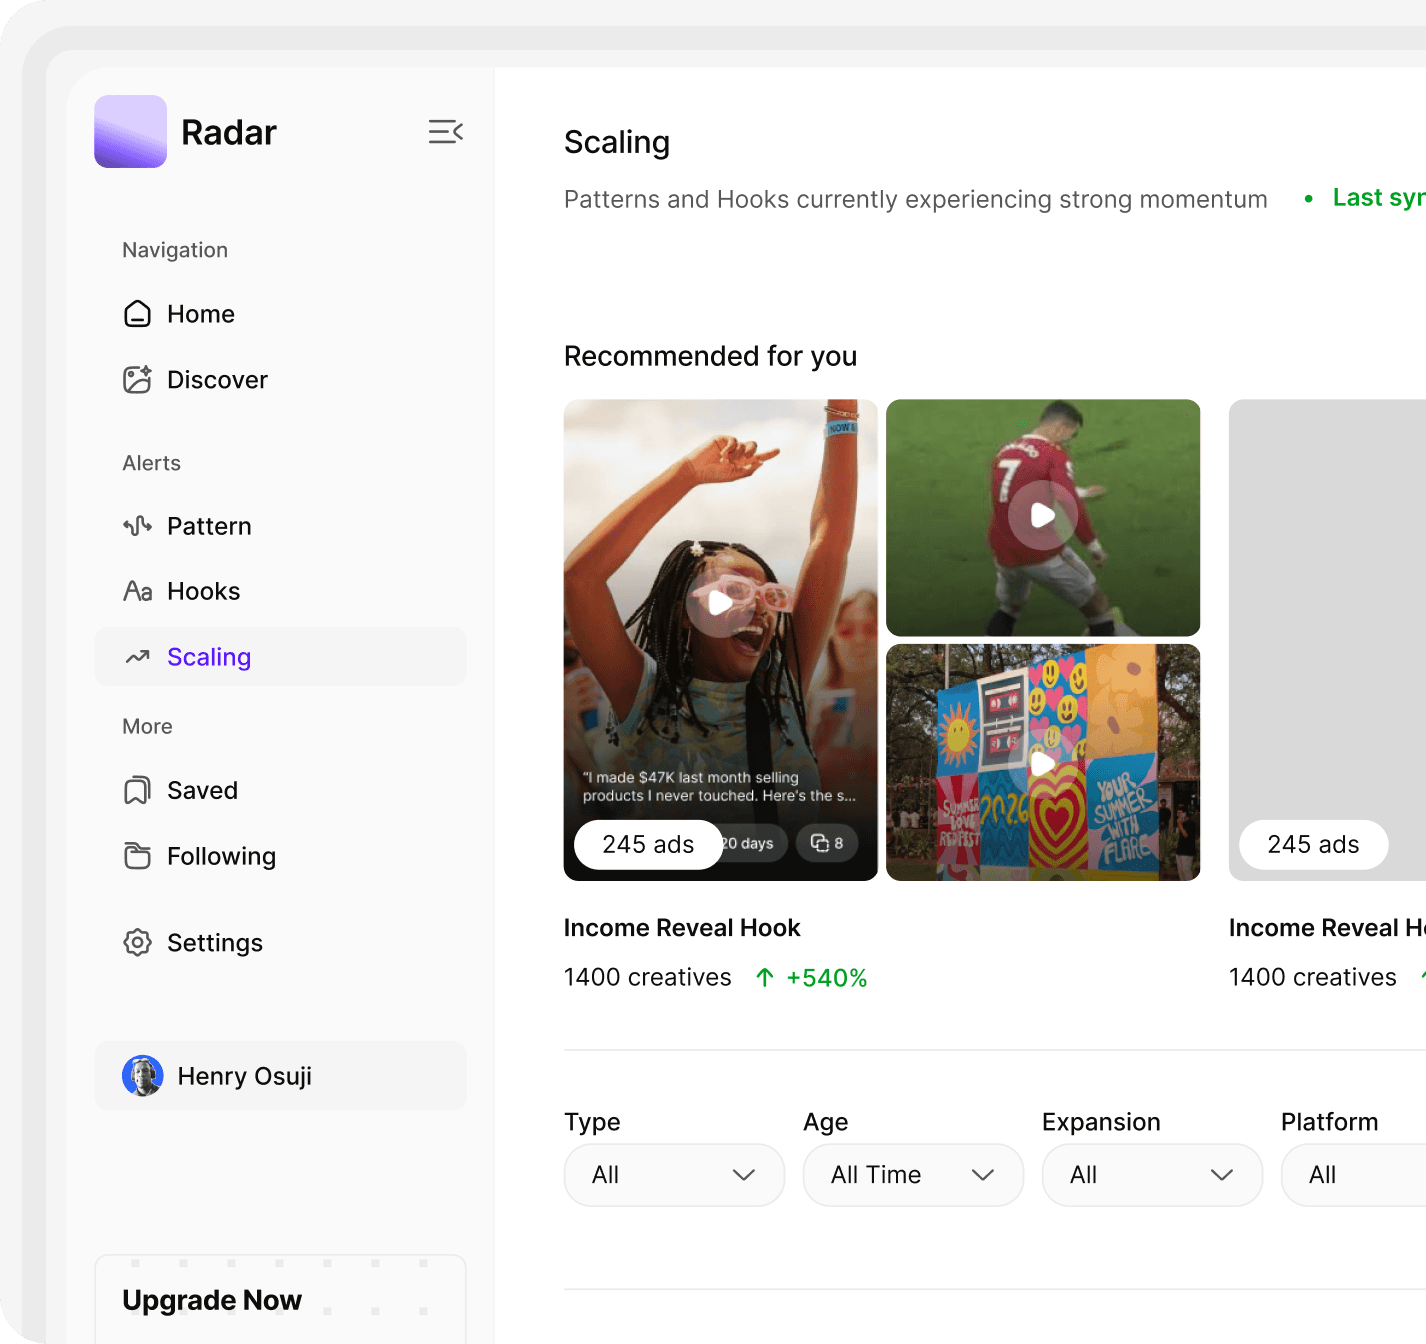Image resolution: width=1426 pixels, height=1344 pixels.
Task: Click the Home house icon
Action: (137, 314)
